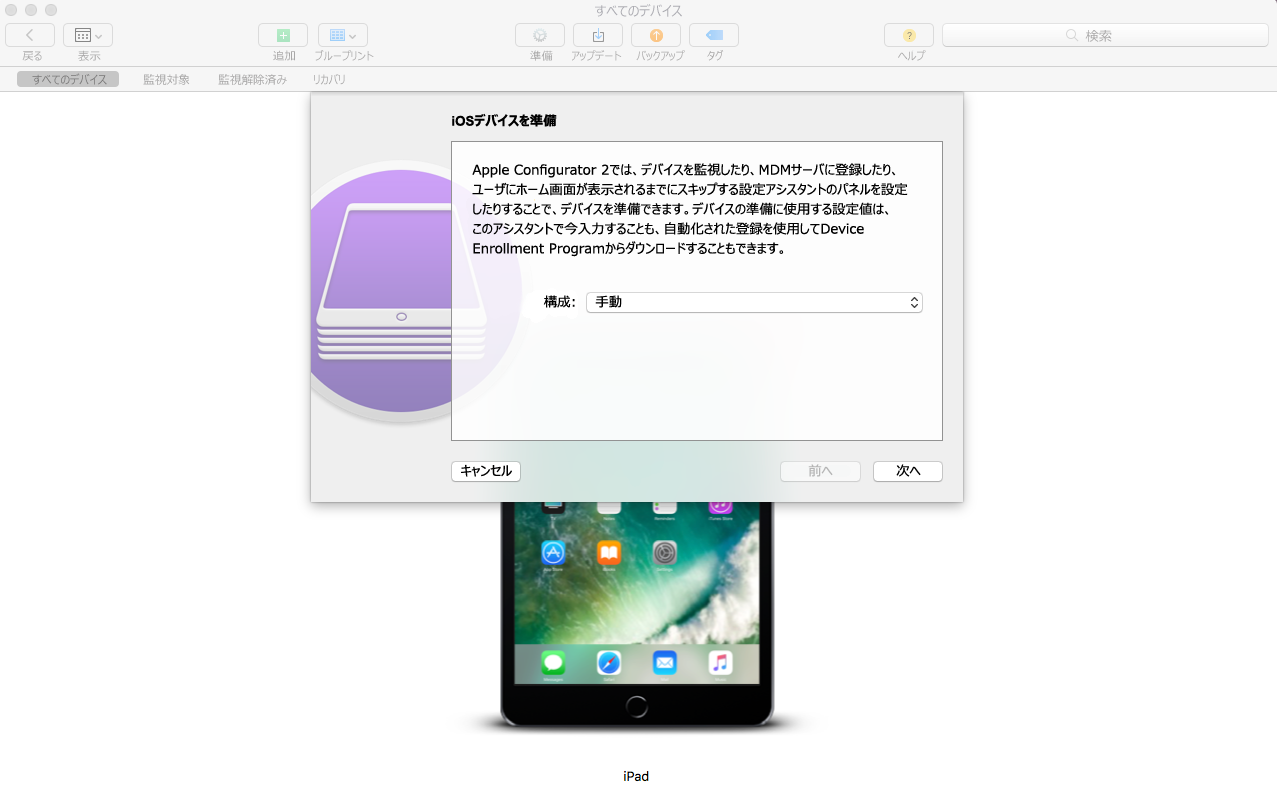Click the キャンセル button

pos(486,471)
